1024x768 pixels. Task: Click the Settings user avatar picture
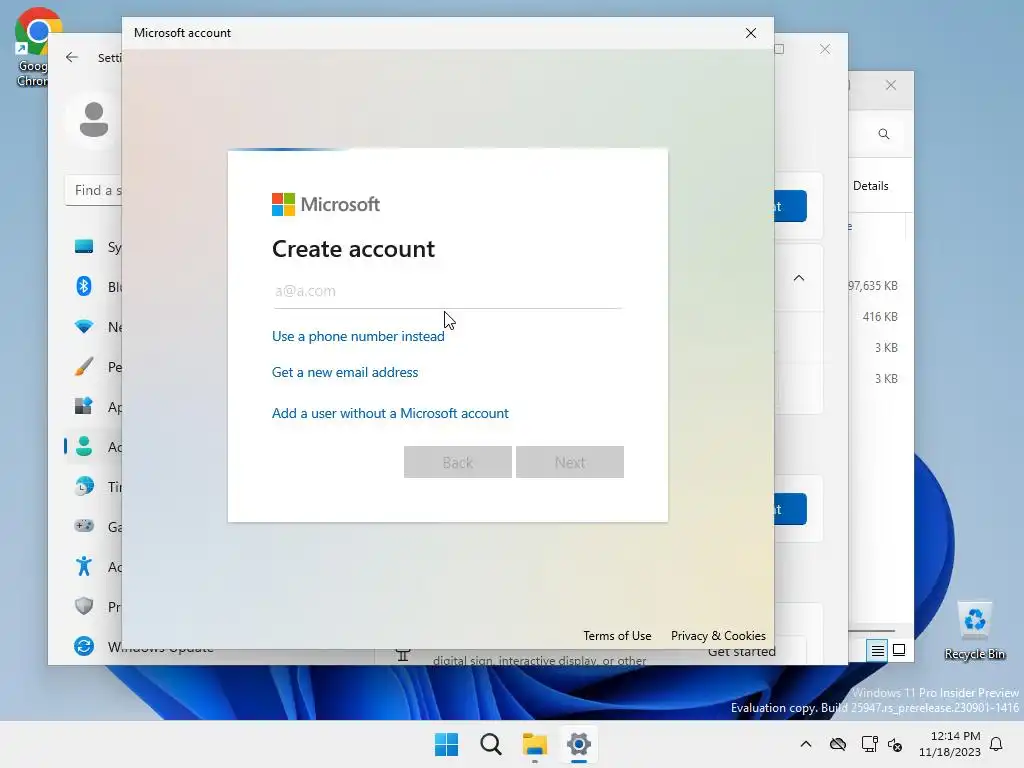[93, 120]
